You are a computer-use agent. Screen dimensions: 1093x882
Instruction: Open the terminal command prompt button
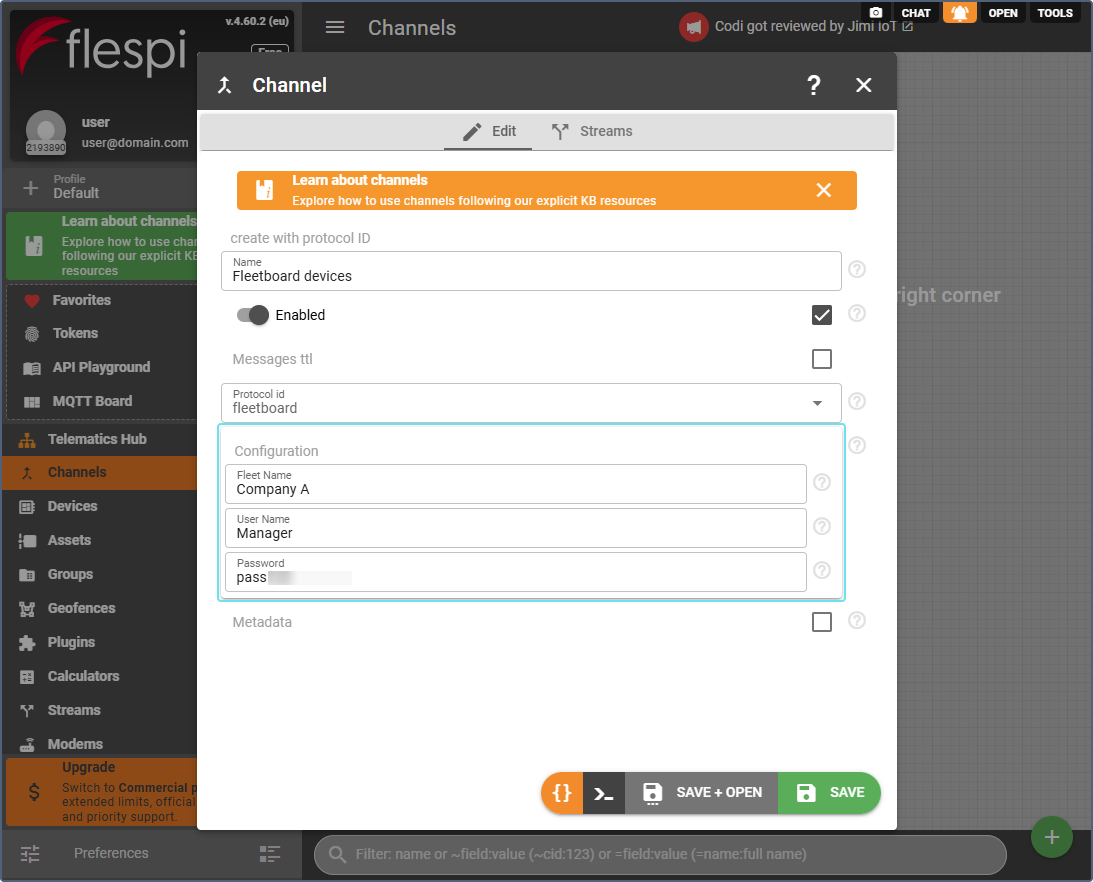point(604,793)
